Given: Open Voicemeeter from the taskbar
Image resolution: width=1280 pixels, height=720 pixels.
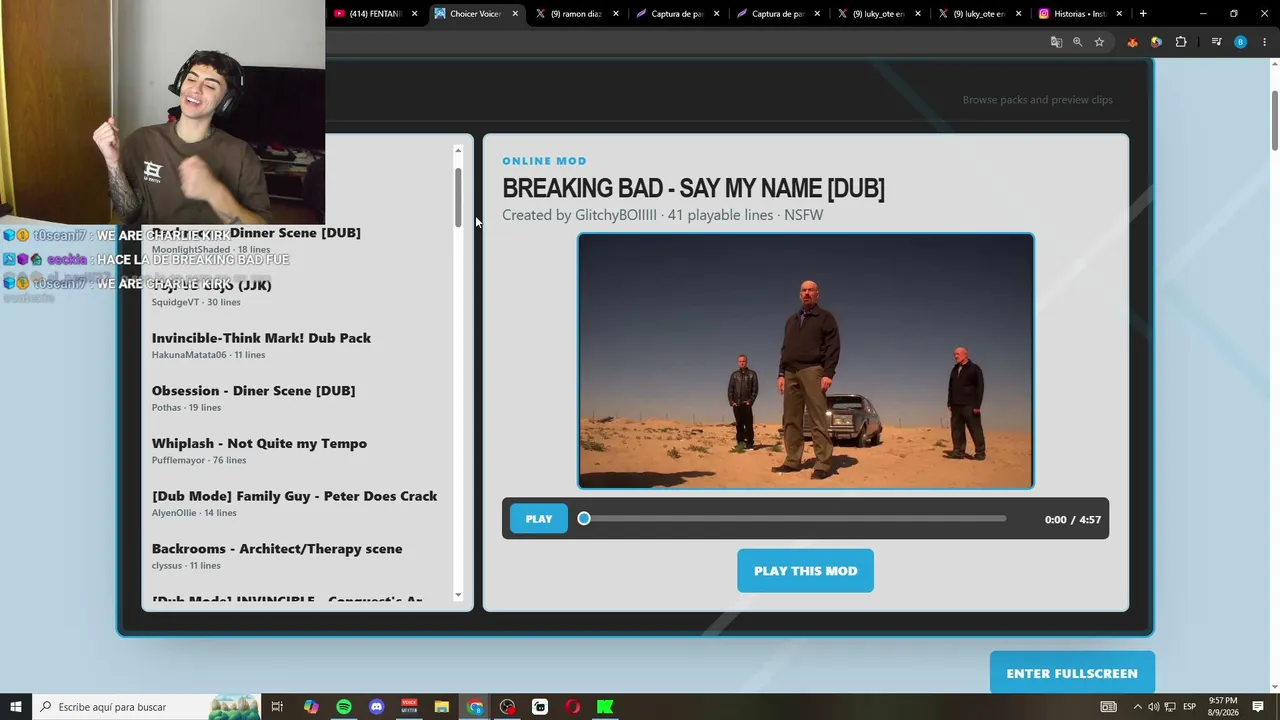Looking at the screenshot, I should tap(409, 707).
